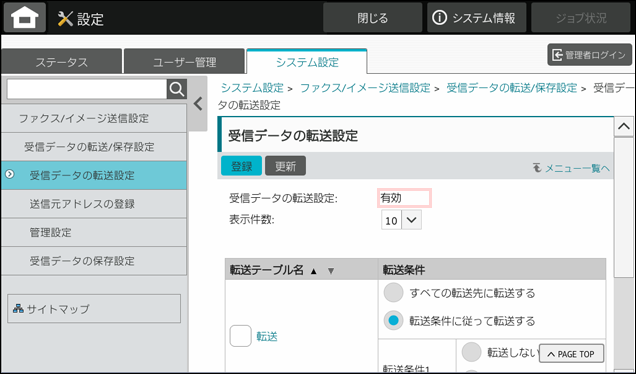This screenshot has height=374, width=636.
Task: Open 表示件数 dropdown
Action: pyautogui.click(x=401, y=220)
